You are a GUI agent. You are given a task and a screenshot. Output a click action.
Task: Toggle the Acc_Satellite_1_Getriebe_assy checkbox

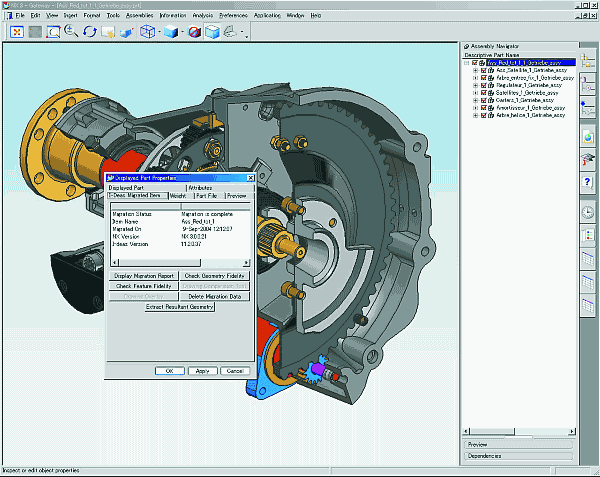tap(482, 70)
